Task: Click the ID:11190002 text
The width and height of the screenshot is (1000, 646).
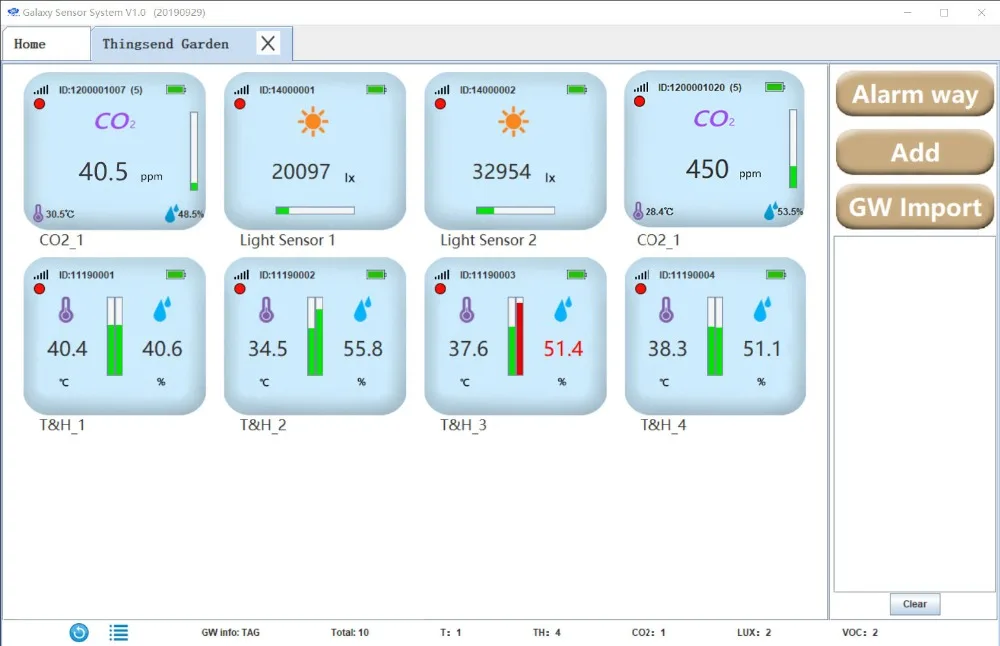Action: 287,275
